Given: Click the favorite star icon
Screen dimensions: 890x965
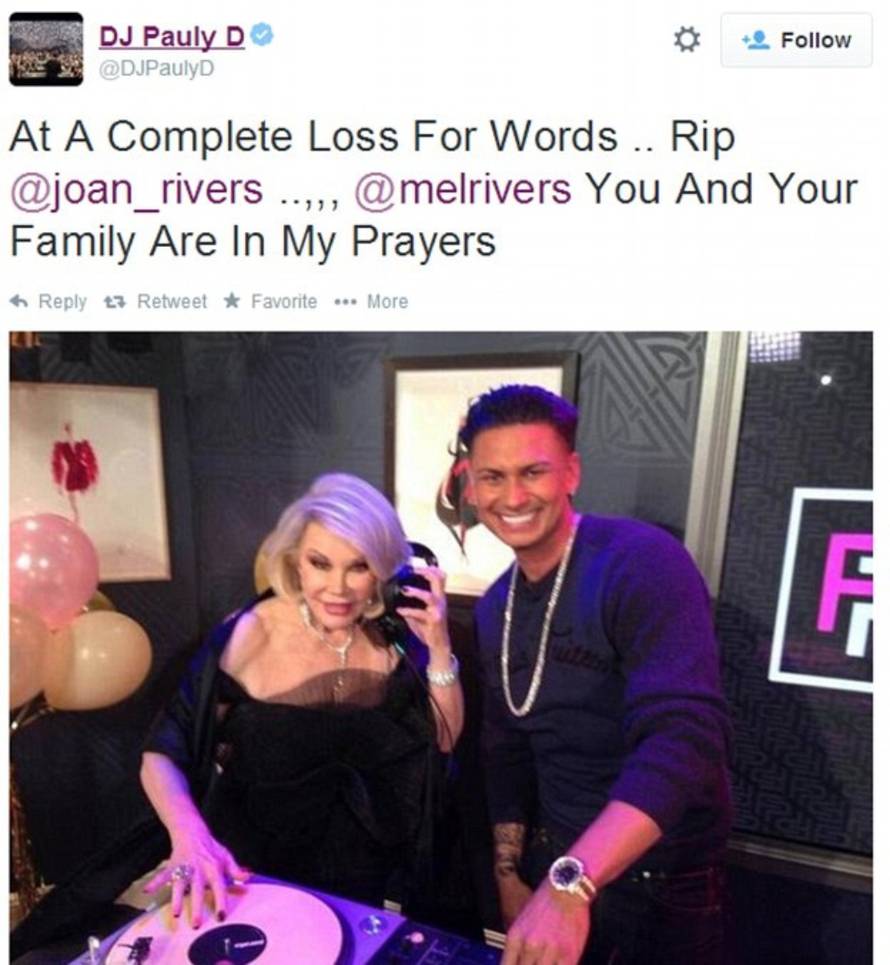Looking at the screenshot, I should (x=232, y=300).
